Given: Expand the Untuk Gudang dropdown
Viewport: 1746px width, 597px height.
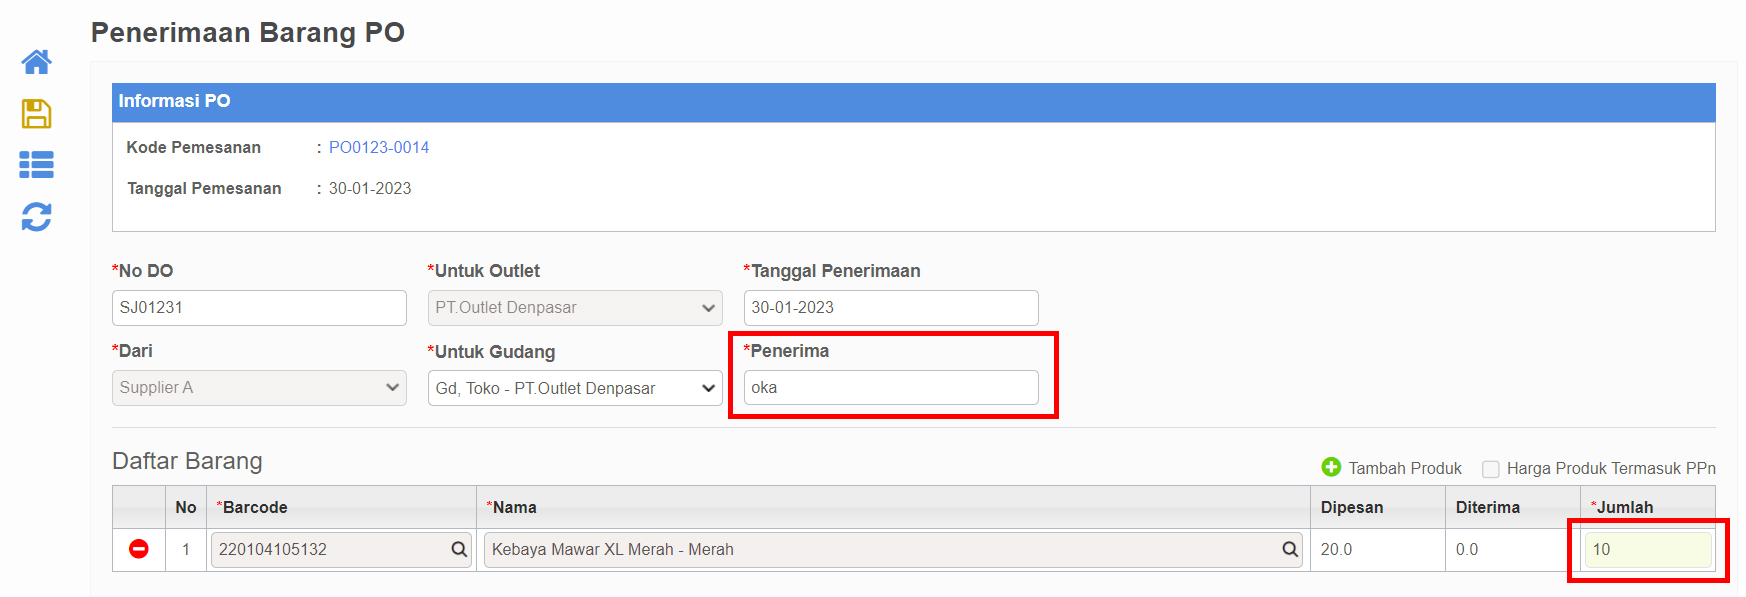Looking at the screenshot, I should click(575, 388).
